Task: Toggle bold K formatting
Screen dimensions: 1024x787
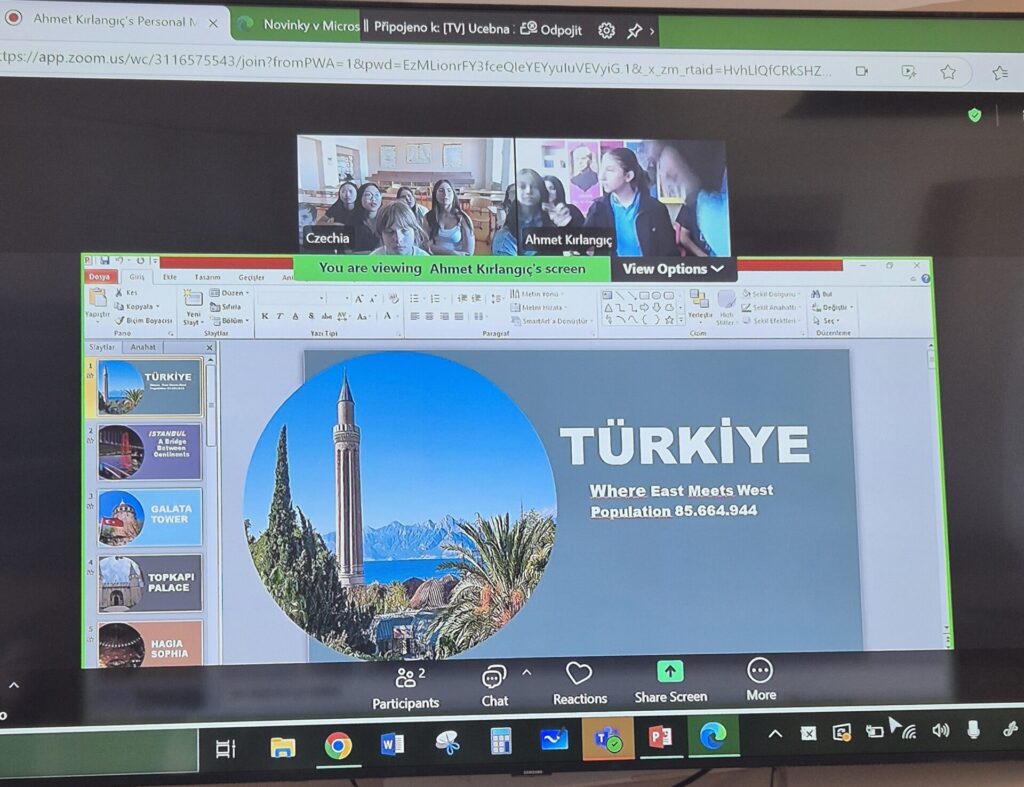Action: [x=264, y=316]
